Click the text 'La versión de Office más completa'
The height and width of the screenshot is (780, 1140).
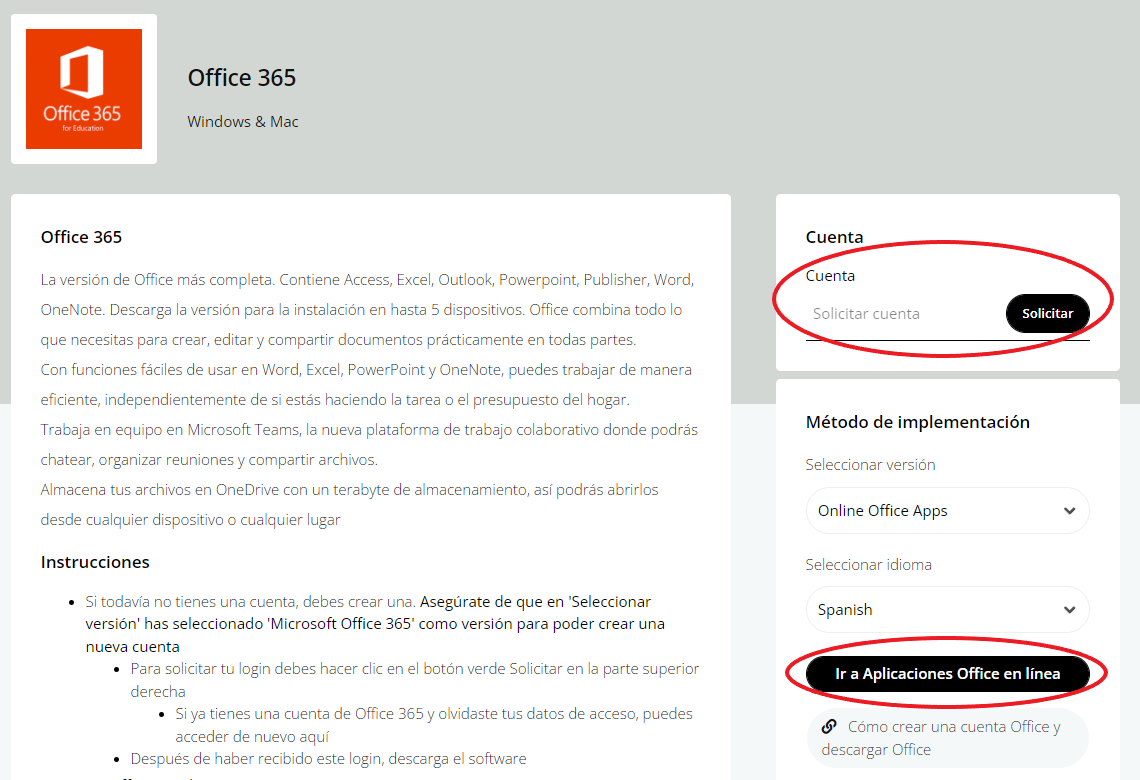tap(156, 279)
